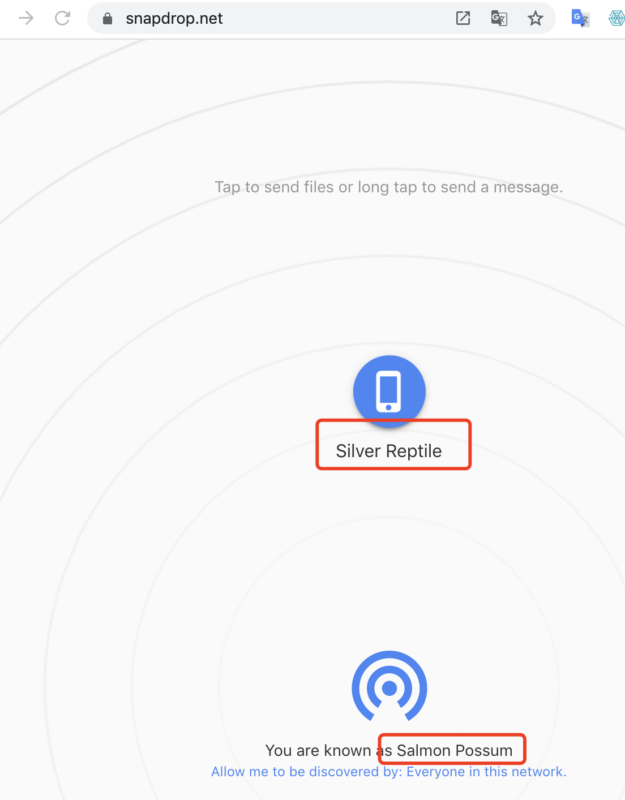Click the open-in-app icon in the address bar
Image resolution: width=625 pixels, height=800 pixels.
pyautogui.click(x=463, y=18)
